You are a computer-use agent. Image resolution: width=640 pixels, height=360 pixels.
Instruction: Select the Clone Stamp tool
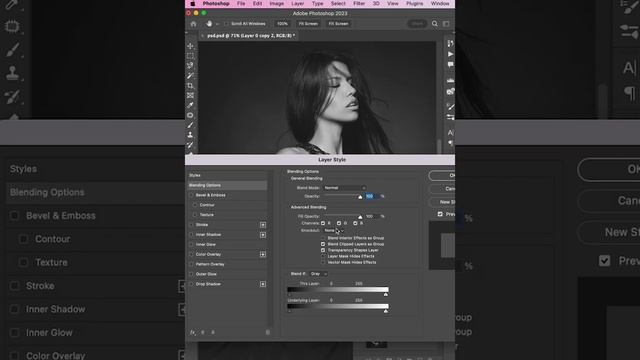[190, 135]
